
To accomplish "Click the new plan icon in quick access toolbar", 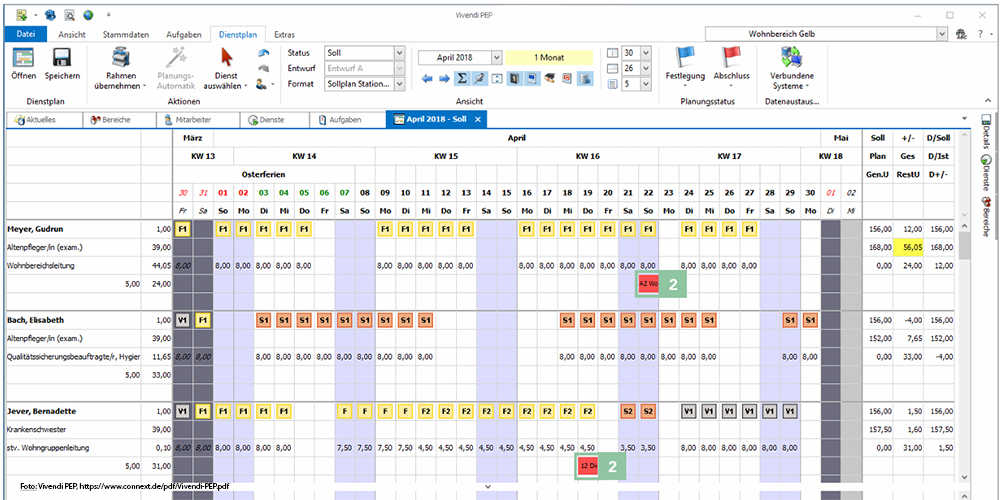I will [x=22, y=14].
